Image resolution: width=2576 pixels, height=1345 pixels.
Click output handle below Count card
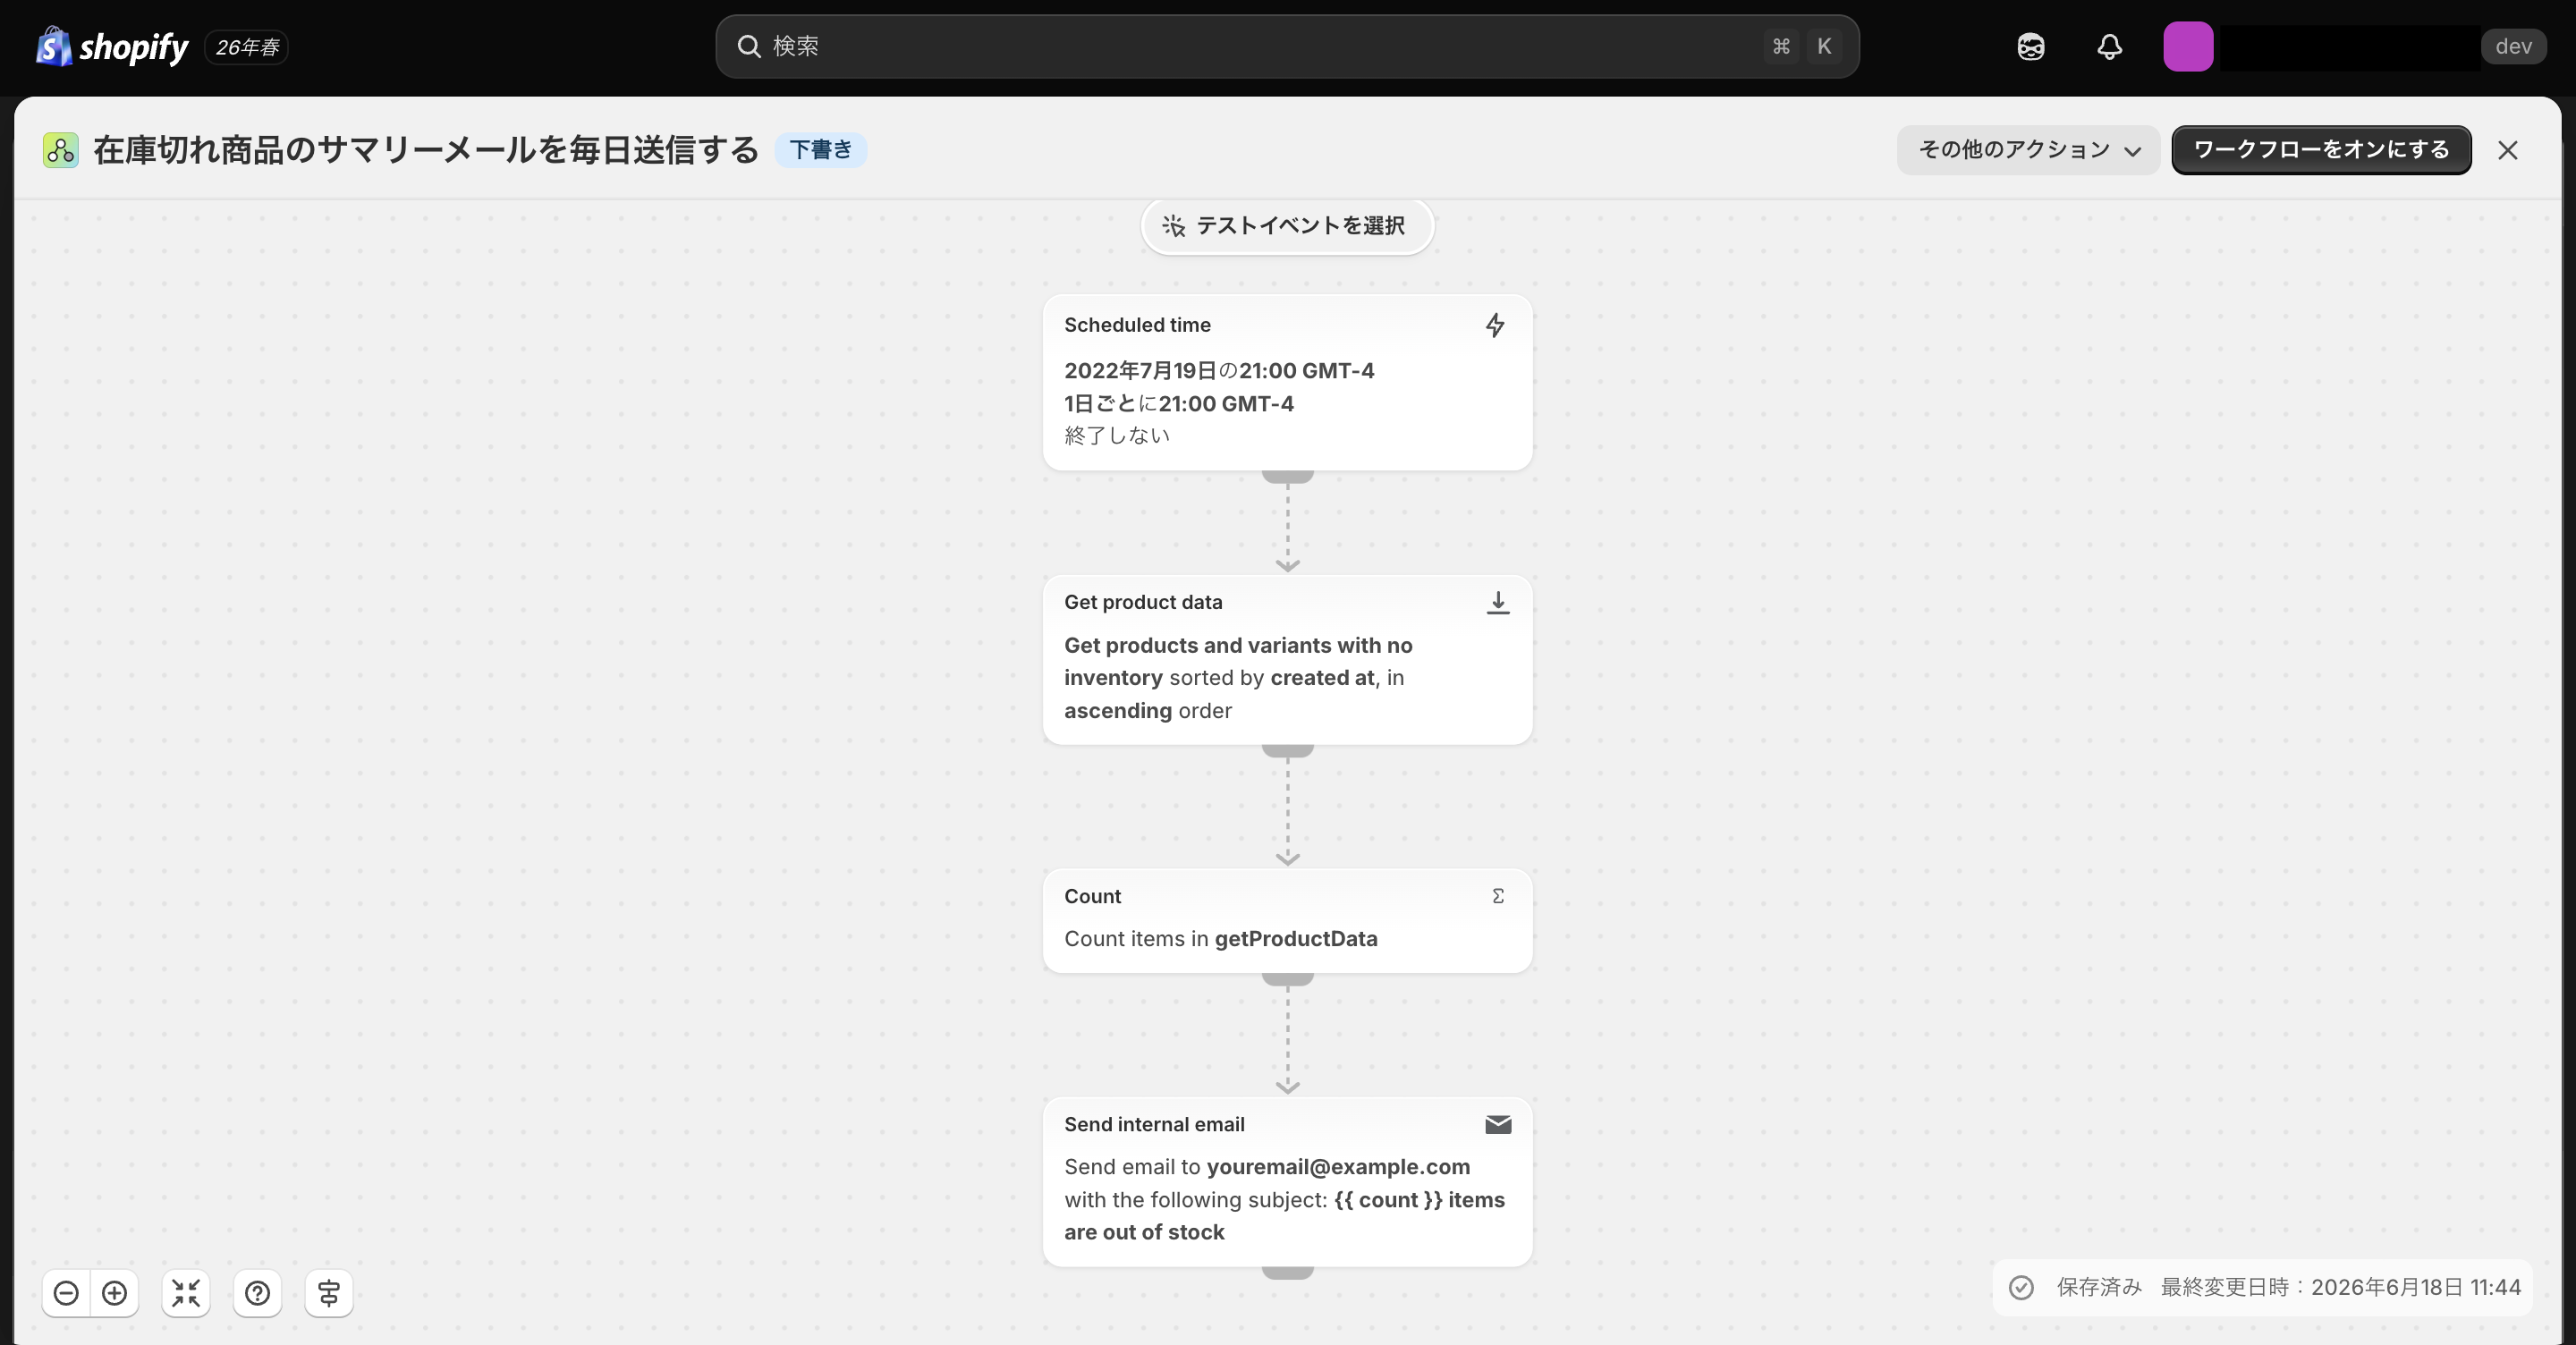(1287, 979)
